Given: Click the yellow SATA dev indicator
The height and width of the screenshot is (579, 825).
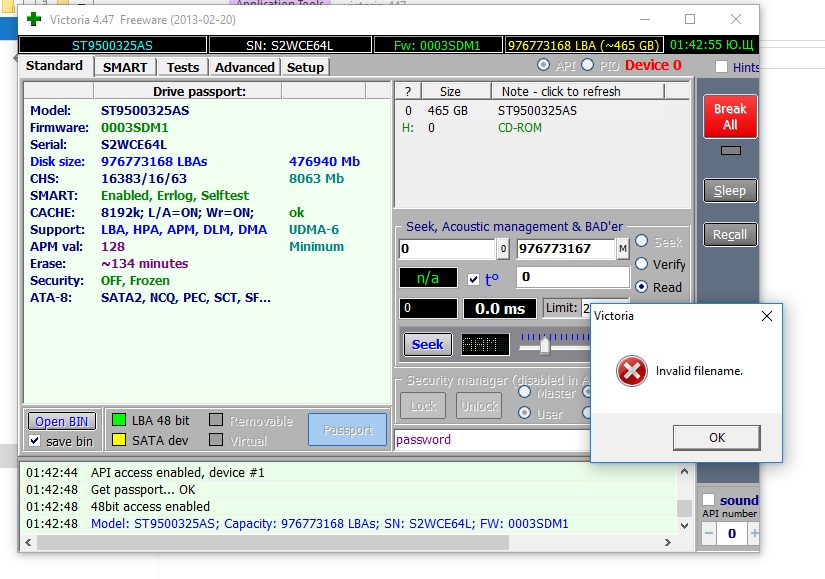Looking at the screenshot, I should pos(119,440).
